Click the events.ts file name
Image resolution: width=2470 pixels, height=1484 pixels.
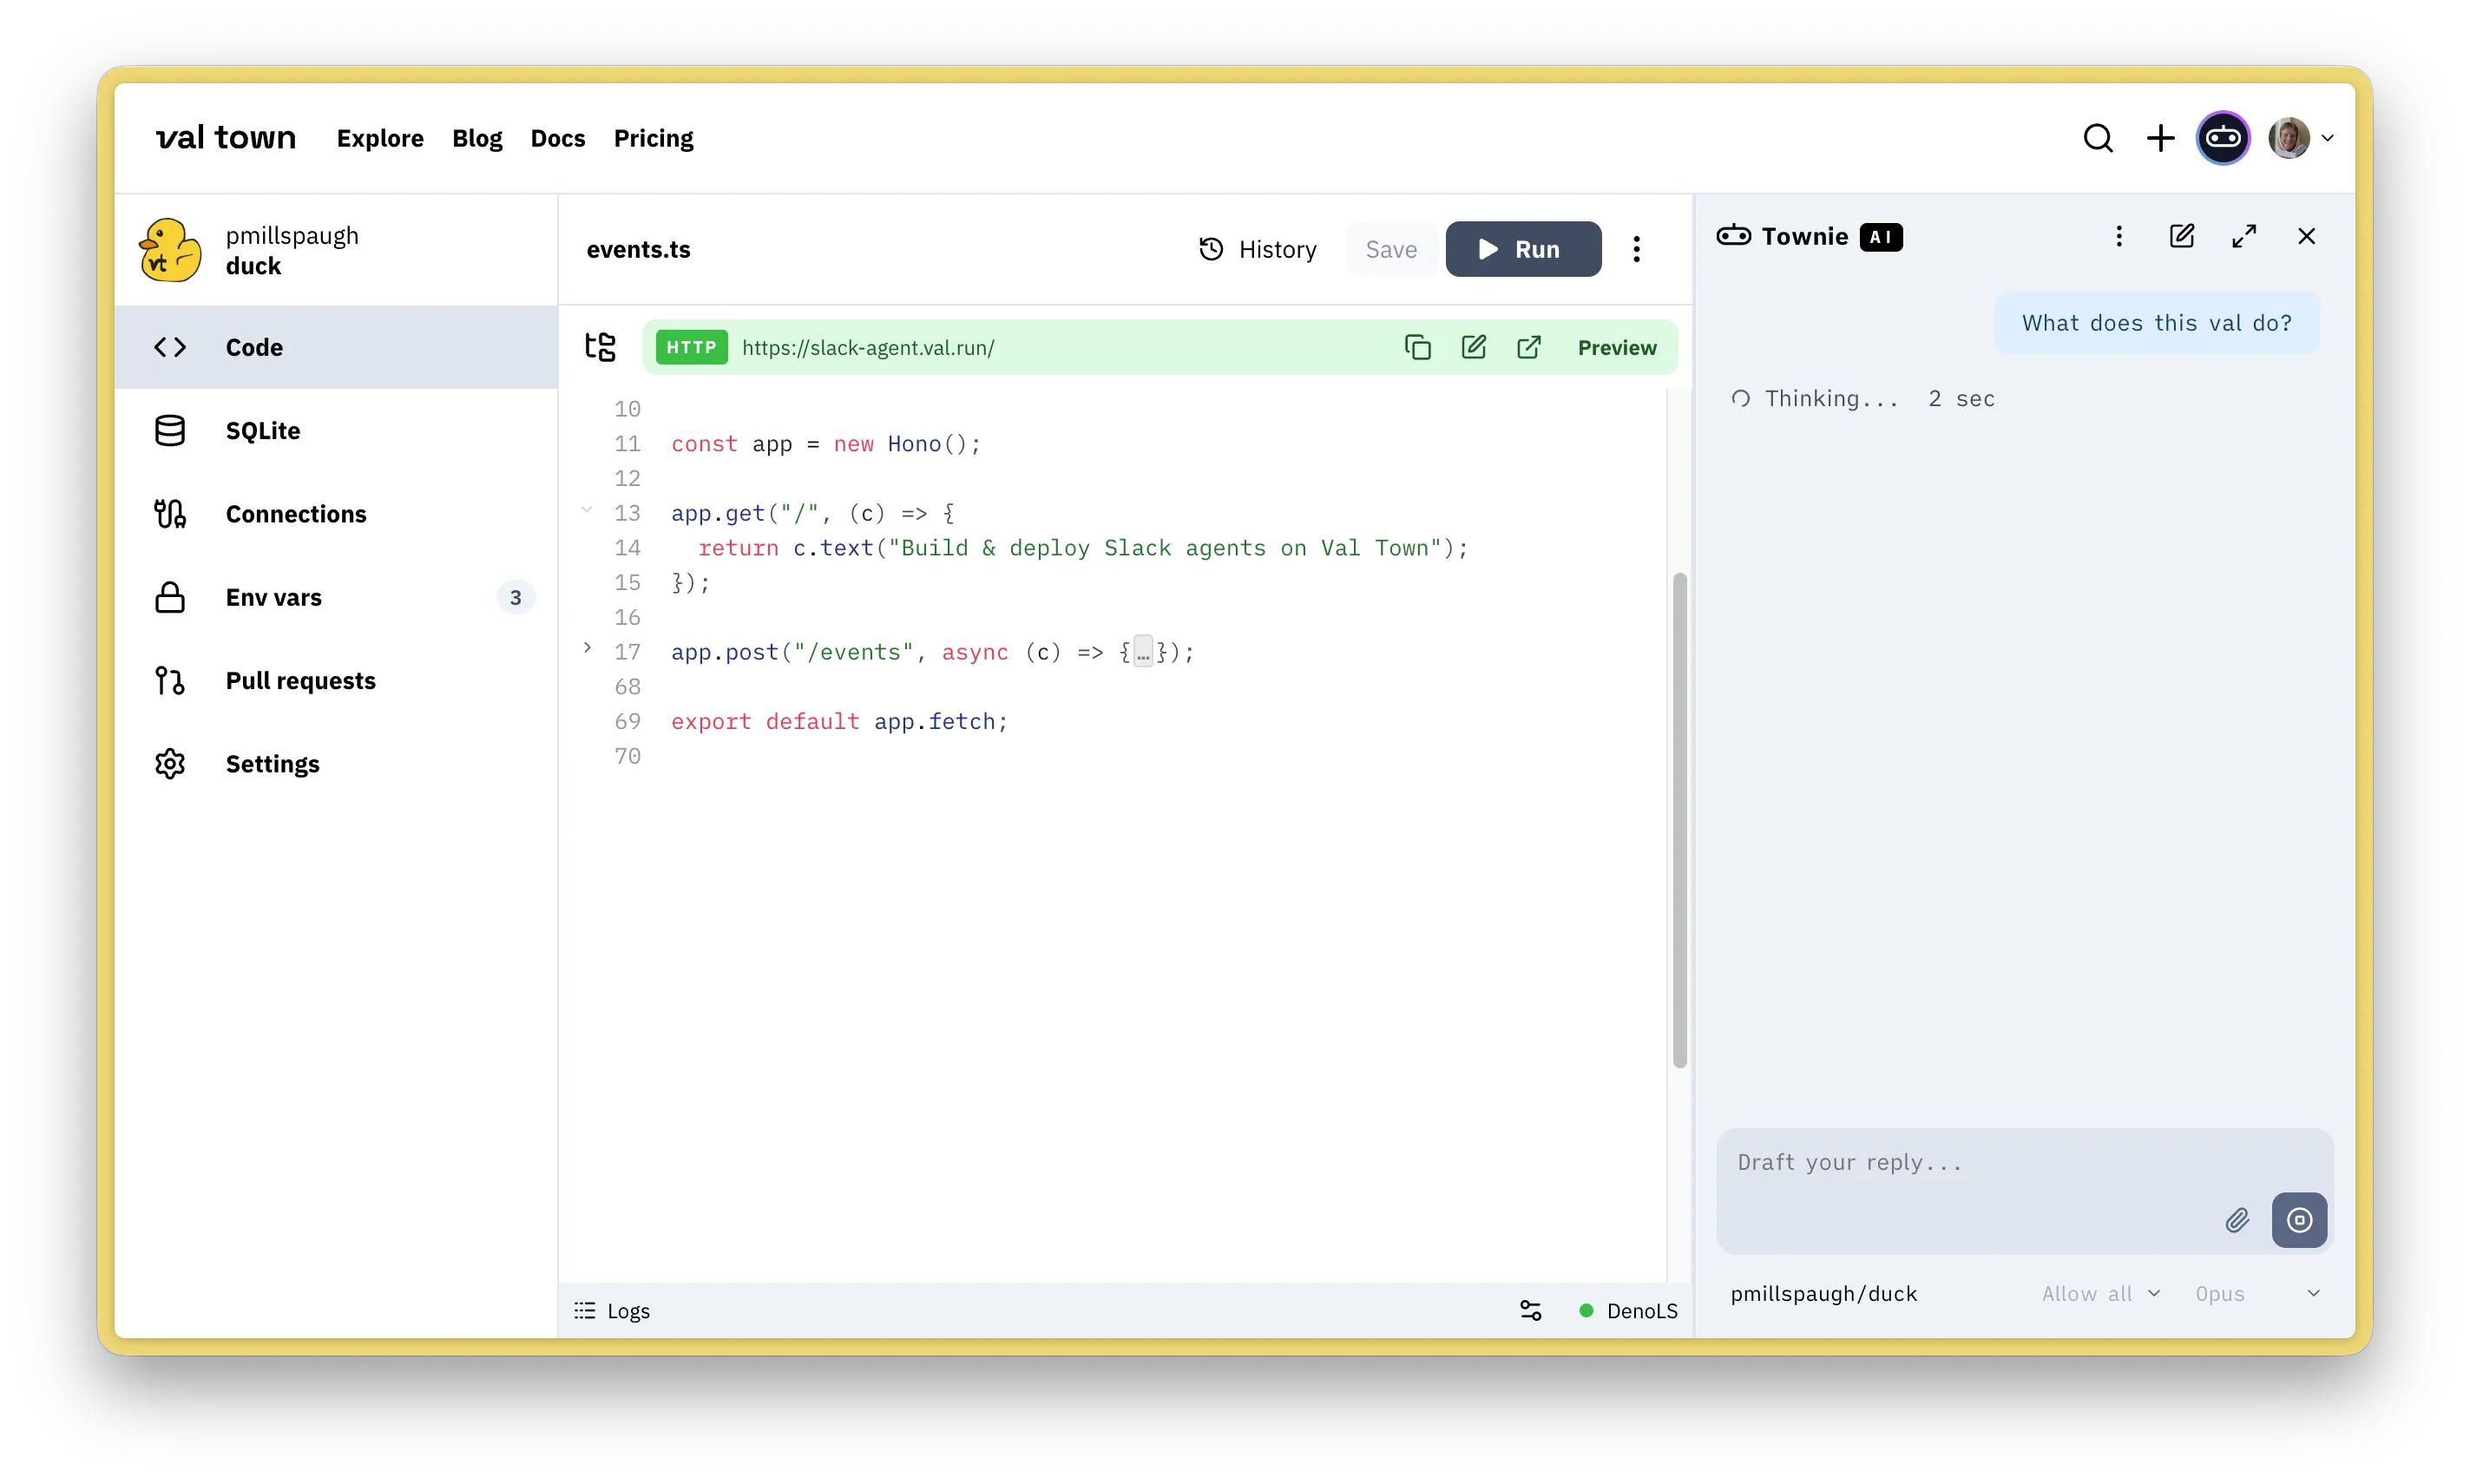click(638, 249)
